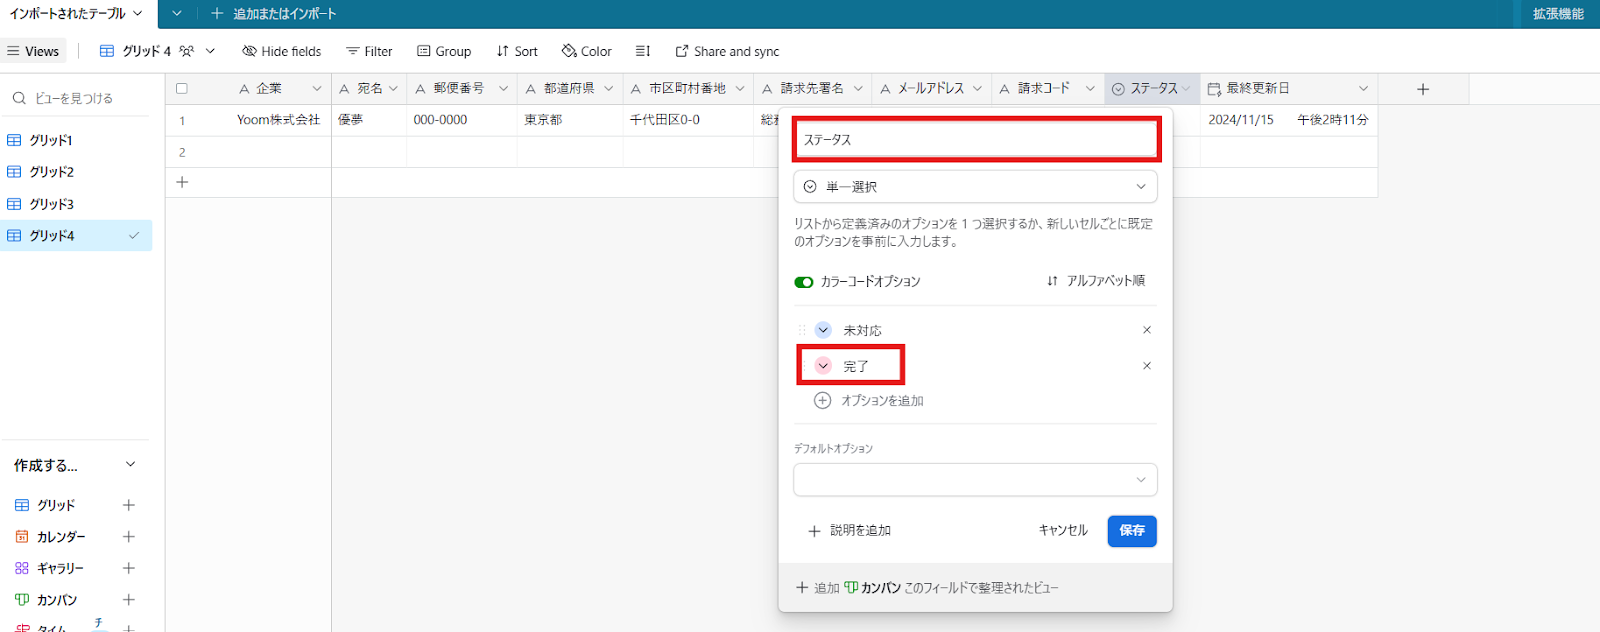This screenshot has width=1600, height=632.
Task: Collapse the 作成する section
Action: click(130, 465)
